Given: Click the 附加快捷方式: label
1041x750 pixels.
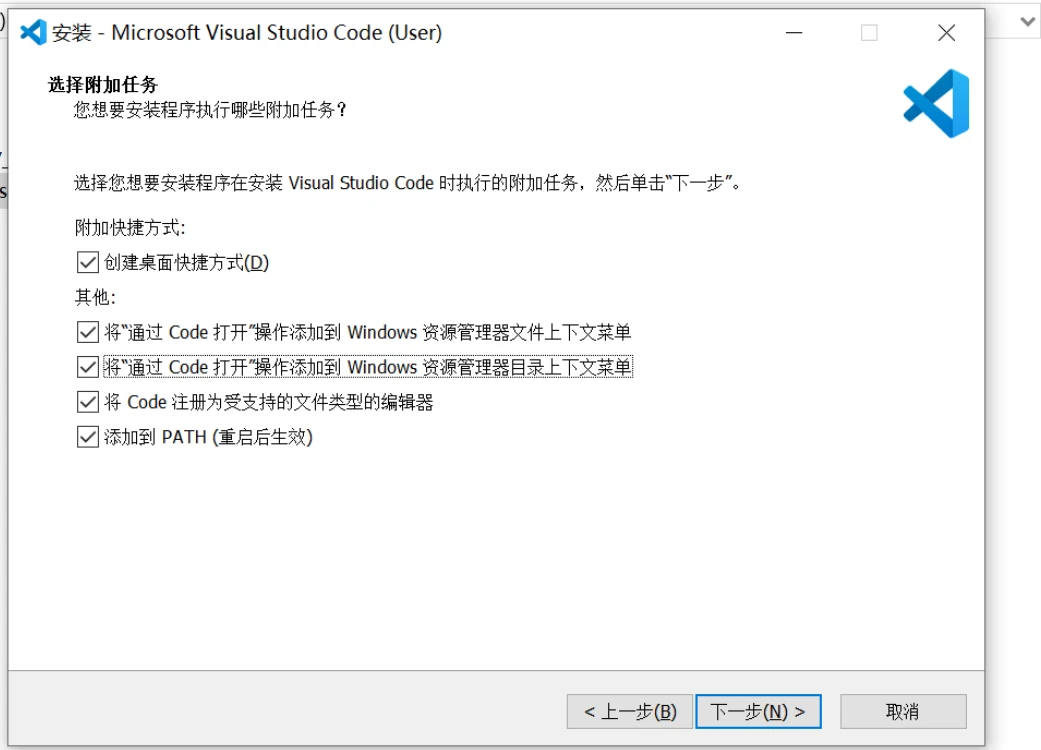Looking at the screenshot, I should pos(130,228).
